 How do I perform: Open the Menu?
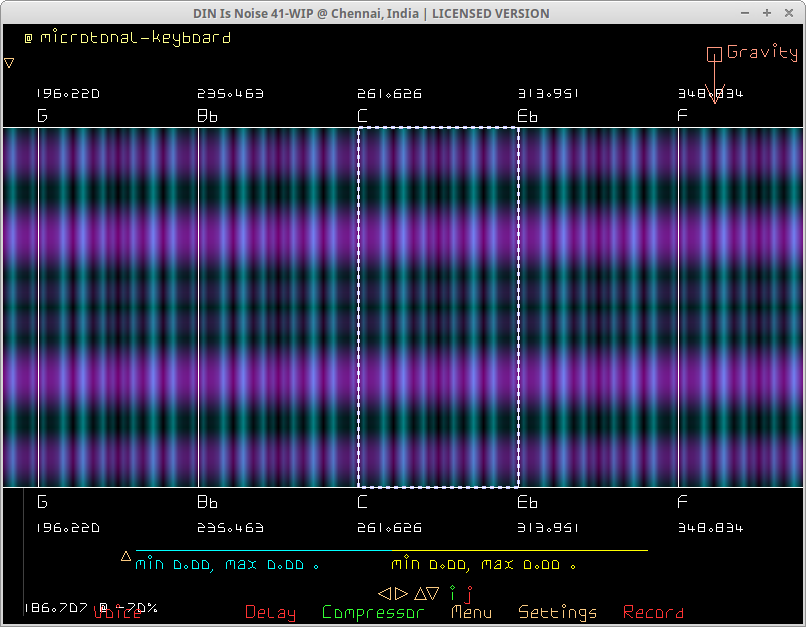pyautogui.click(x=471, y=613)
